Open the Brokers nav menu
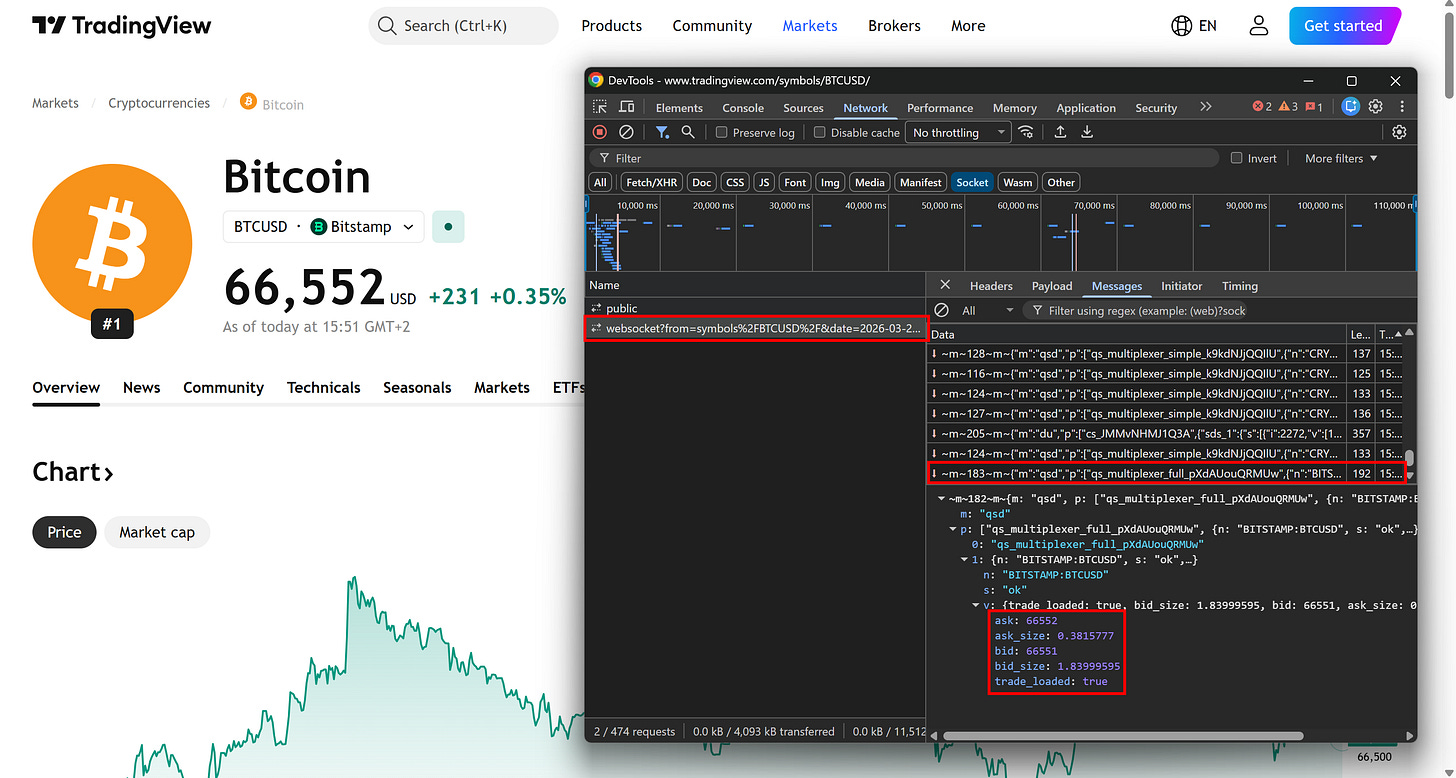The image size is (1456, 778). (894, 26)
